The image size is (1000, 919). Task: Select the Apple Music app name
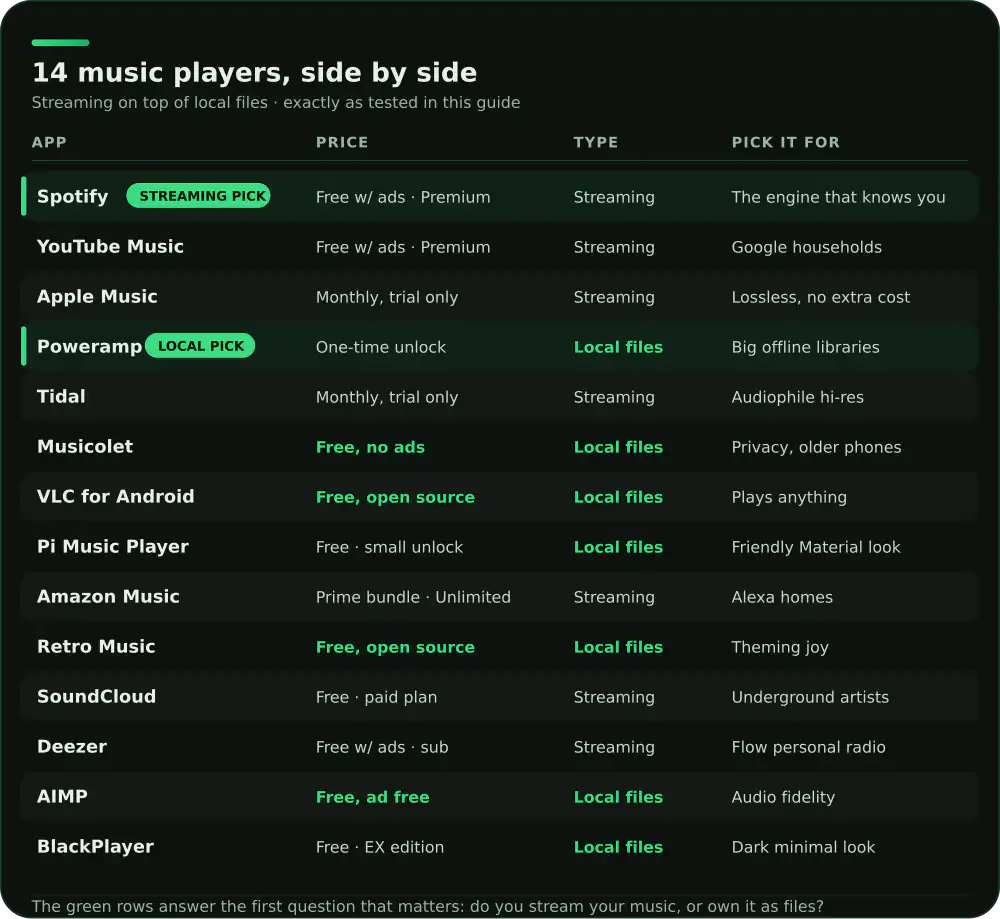(97, 297)
